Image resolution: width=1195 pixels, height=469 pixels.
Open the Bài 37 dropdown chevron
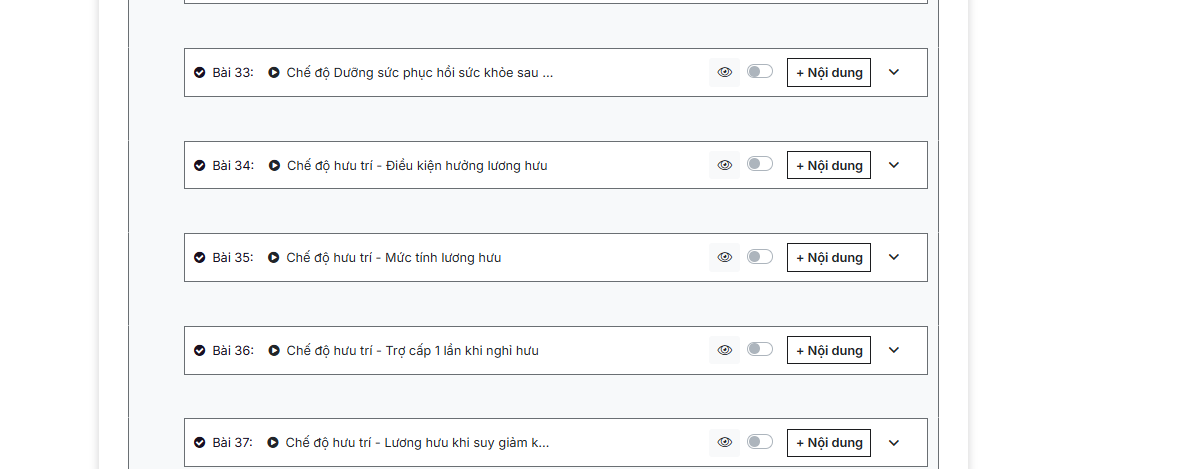click(894, 442)
